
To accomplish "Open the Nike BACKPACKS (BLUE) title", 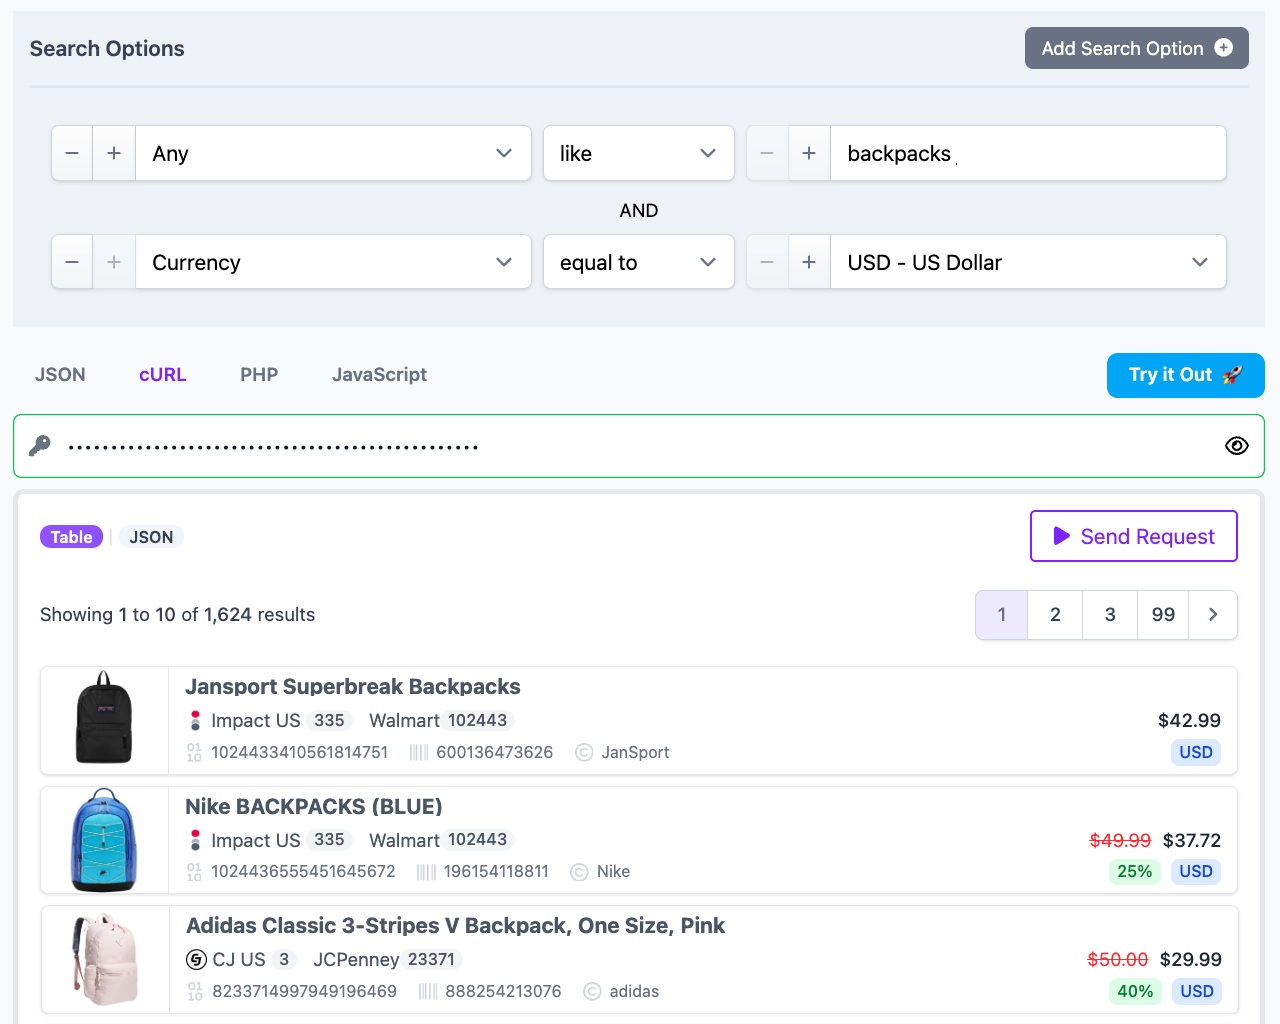I will pos(314,807).
